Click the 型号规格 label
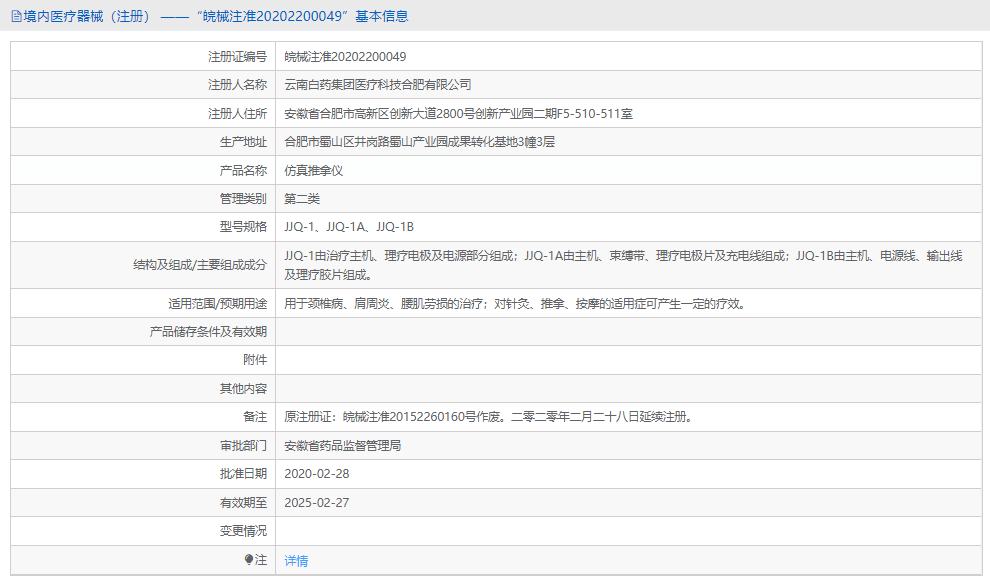Image resolution: width=990 pixels, height=580 pixels. pyautogui.click(x=243, y=227)
